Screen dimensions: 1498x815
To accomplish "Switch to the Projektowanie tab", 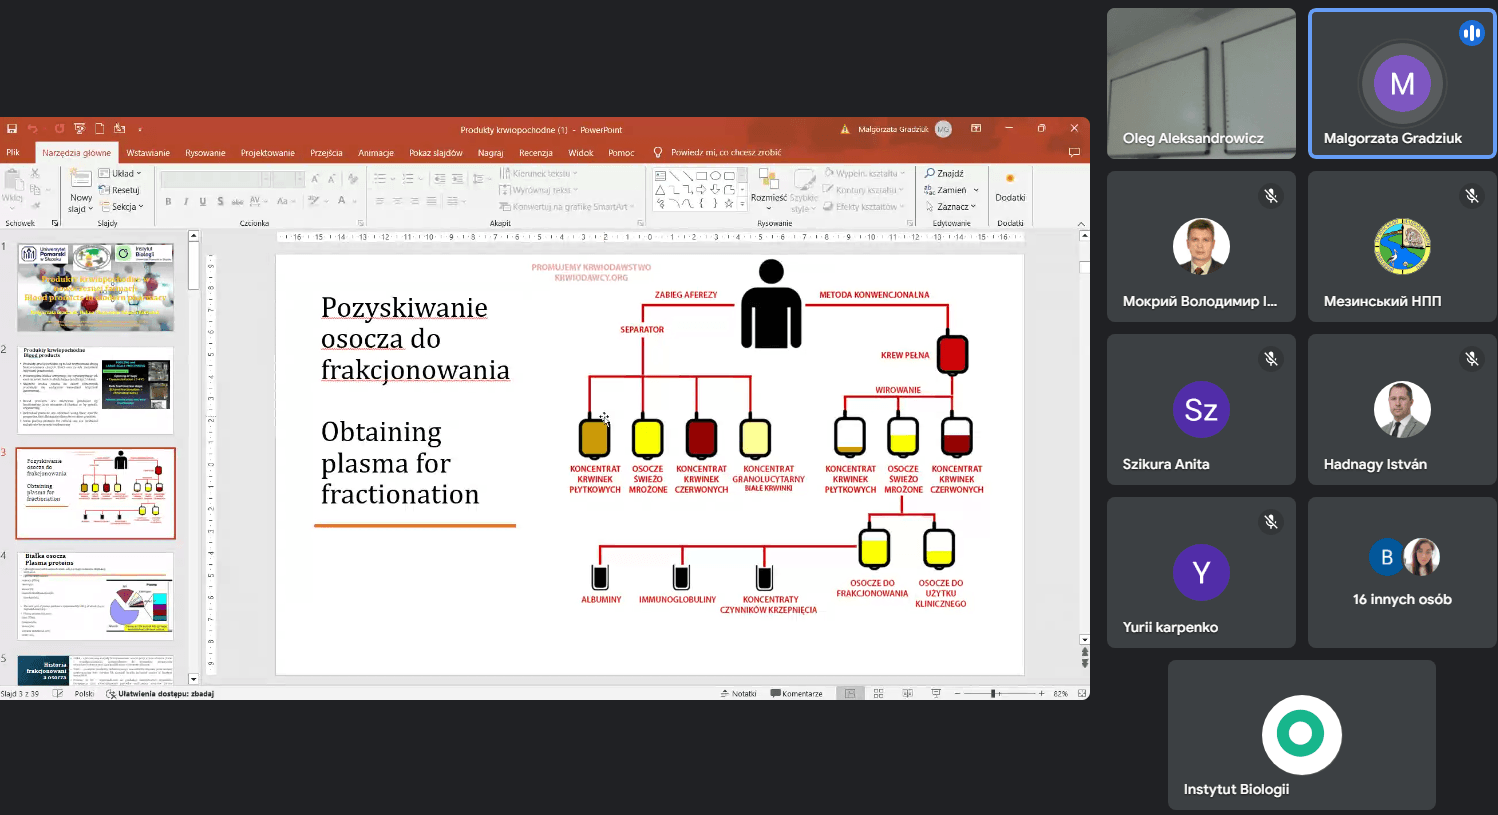I will point(267,153).
